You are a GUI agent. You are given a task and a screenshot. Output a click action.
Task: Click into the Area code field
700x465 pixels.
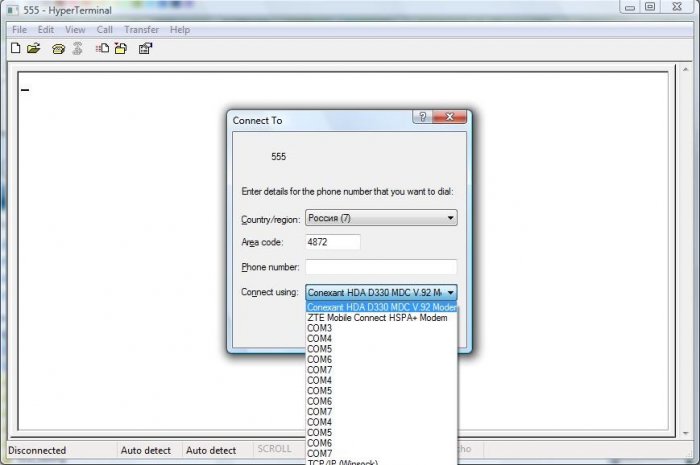[332, 242]
